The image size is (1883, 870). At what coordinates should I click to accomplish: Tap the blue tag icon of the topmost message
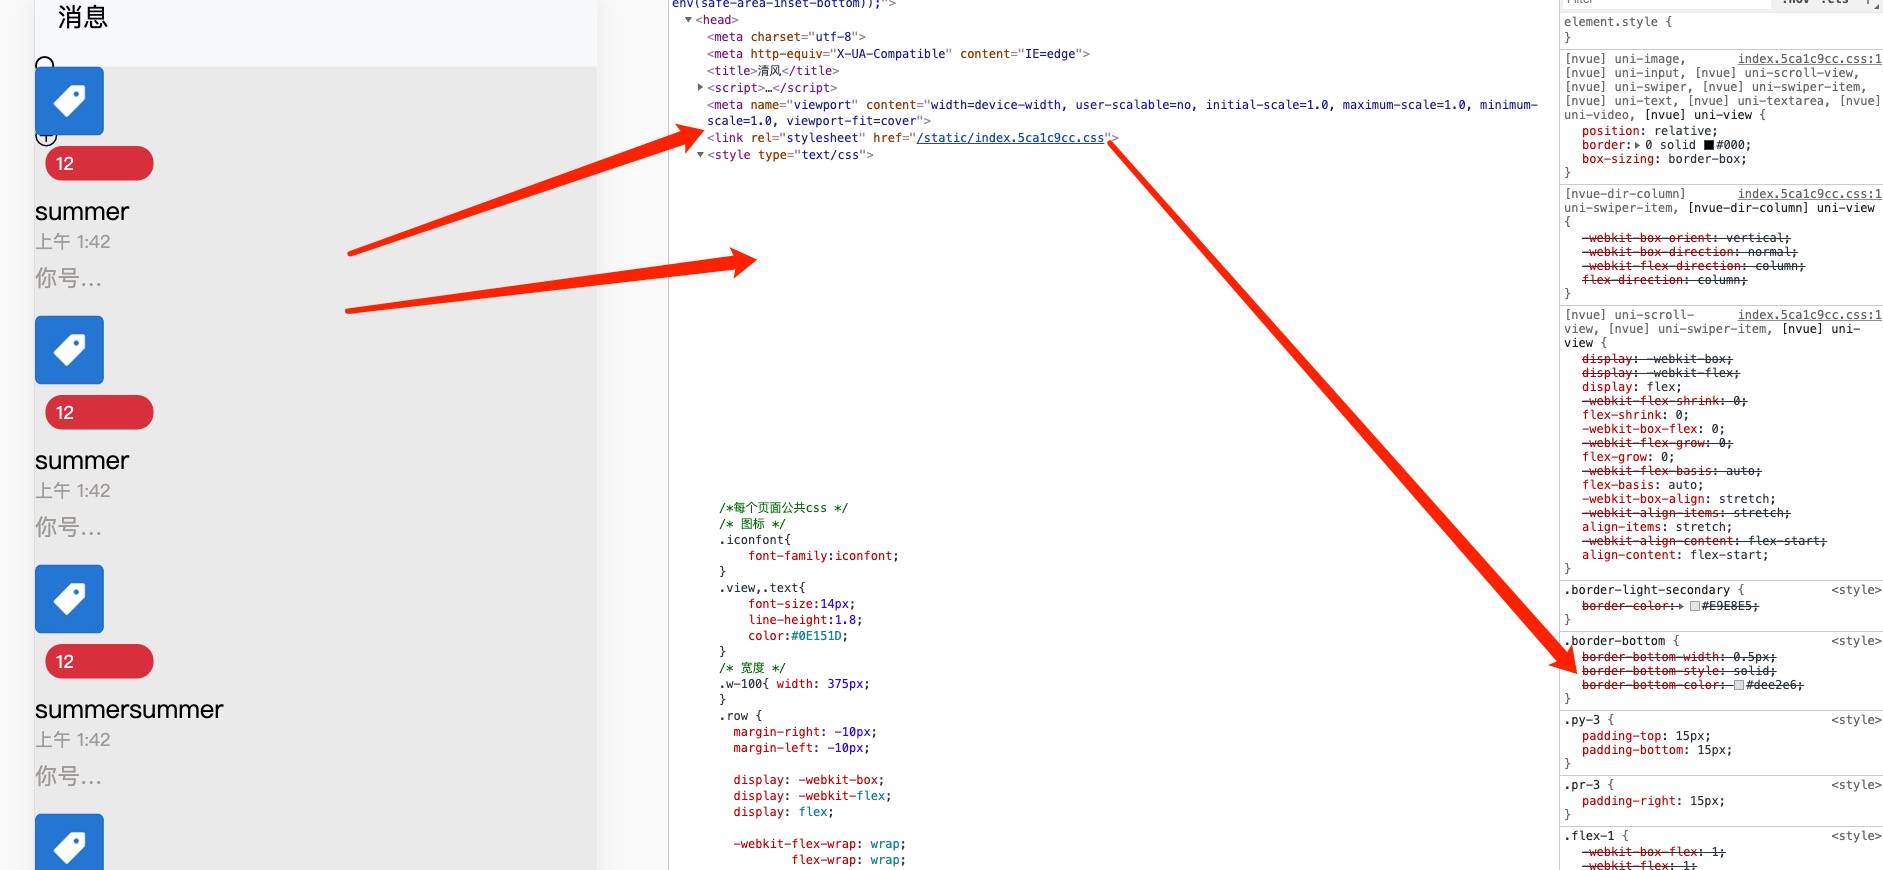click(x=69, y=101)
